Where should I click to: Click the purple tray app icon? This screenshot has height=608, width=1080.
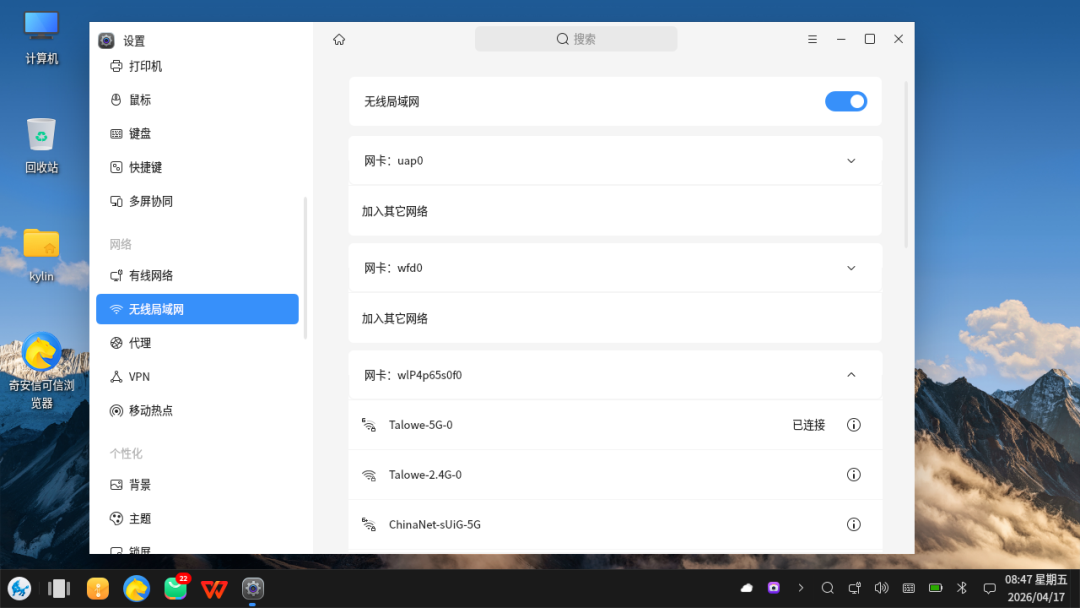[773, 588]
